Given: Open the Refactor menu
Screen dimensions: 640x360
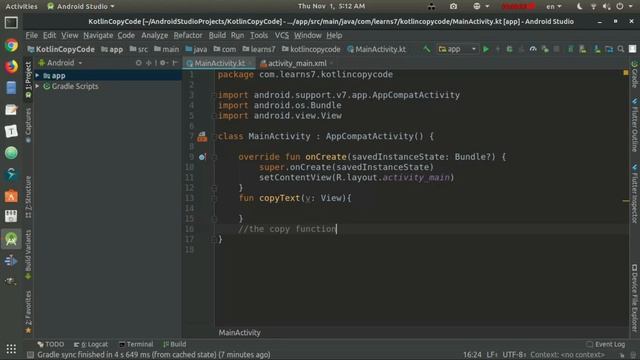Looking at the screenshot, I should point(188,36).
